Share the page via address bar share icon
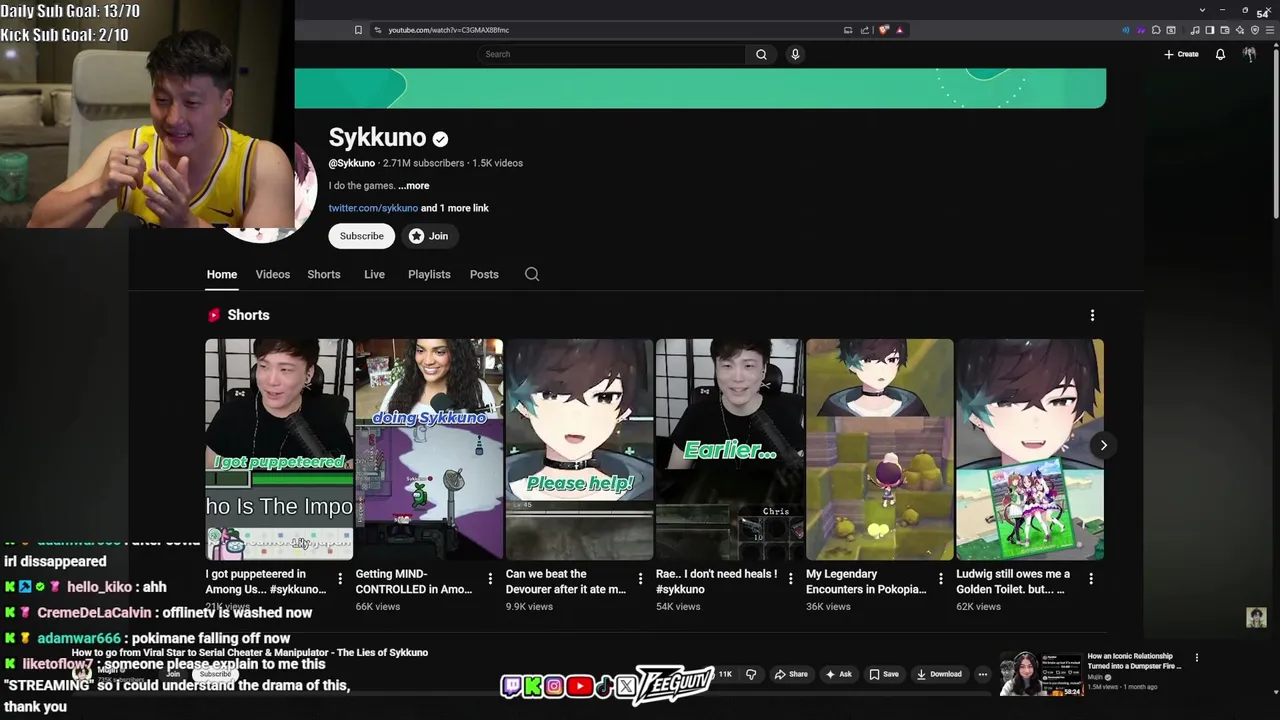This screenshot has height=720, width=1280. [865, 30]
